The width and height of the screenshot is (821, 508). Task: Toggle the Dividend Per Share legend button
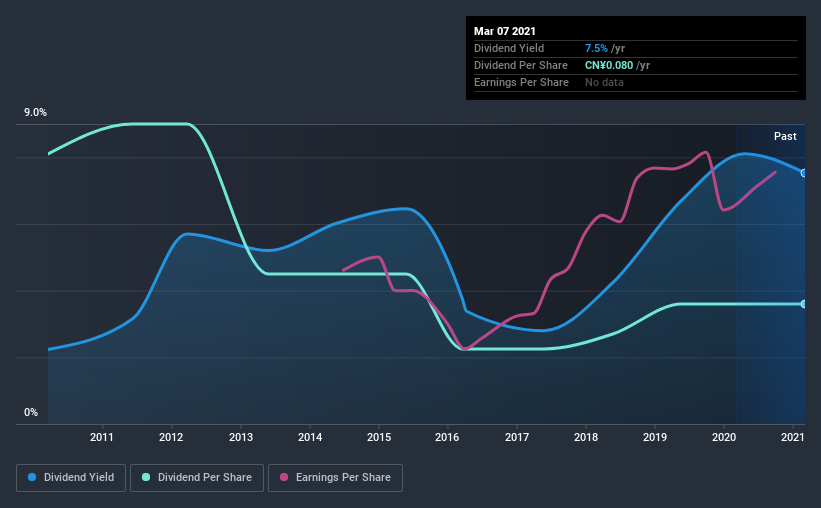click(197, 478)
